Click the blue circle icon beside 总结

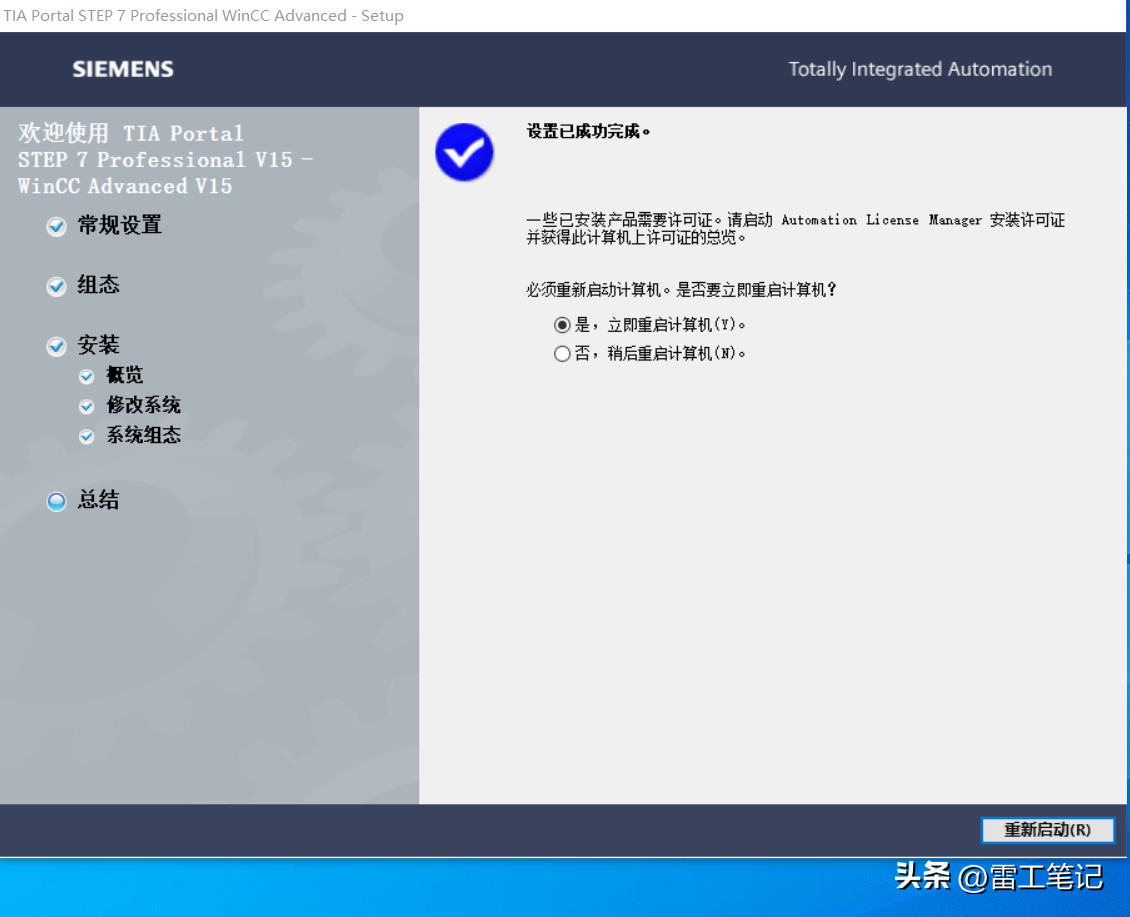point(57,501)
